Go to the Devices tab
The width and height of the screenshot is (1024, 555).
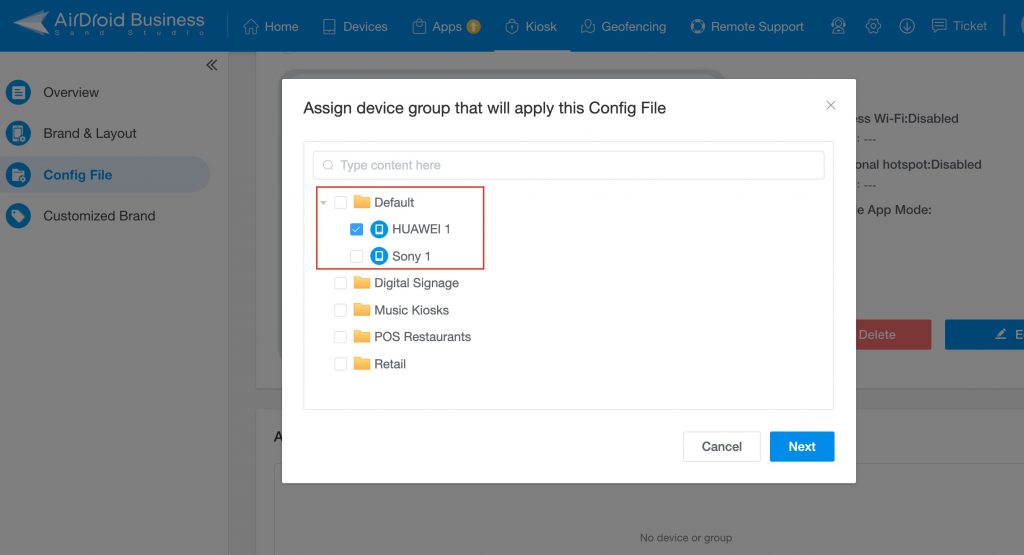(355, 27)
